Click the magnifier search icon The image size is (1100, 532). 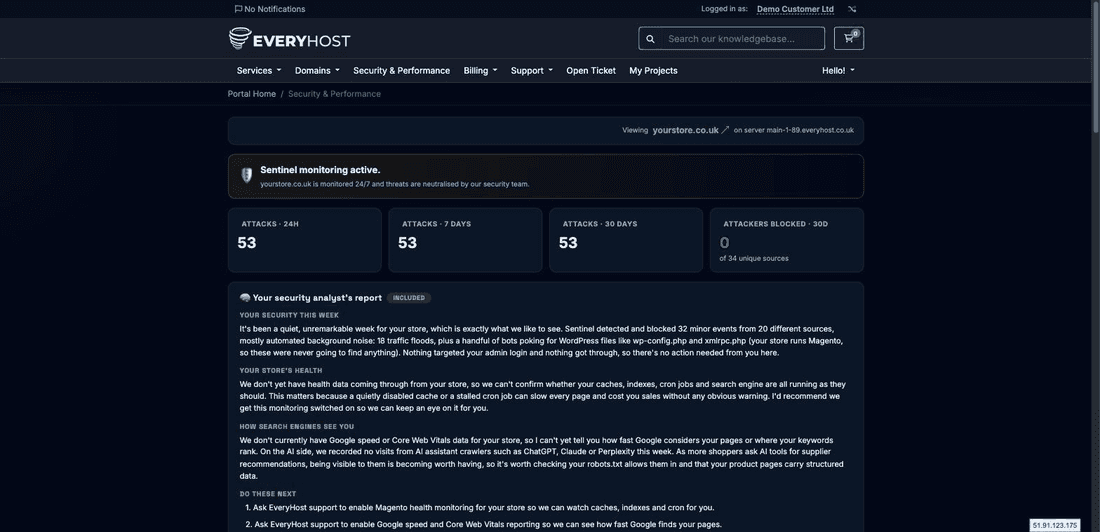650,39
